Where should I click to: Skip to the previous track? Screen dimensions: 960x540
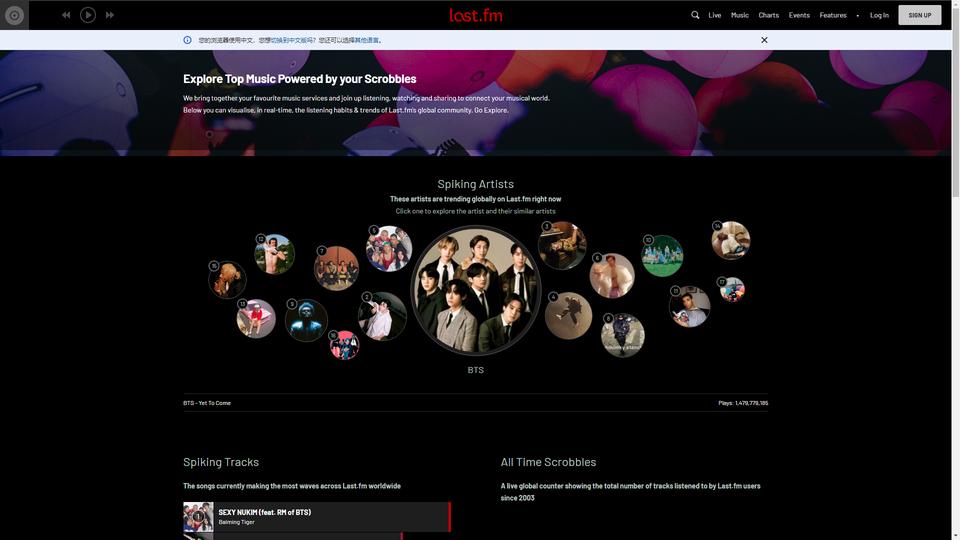coord(66,15)
